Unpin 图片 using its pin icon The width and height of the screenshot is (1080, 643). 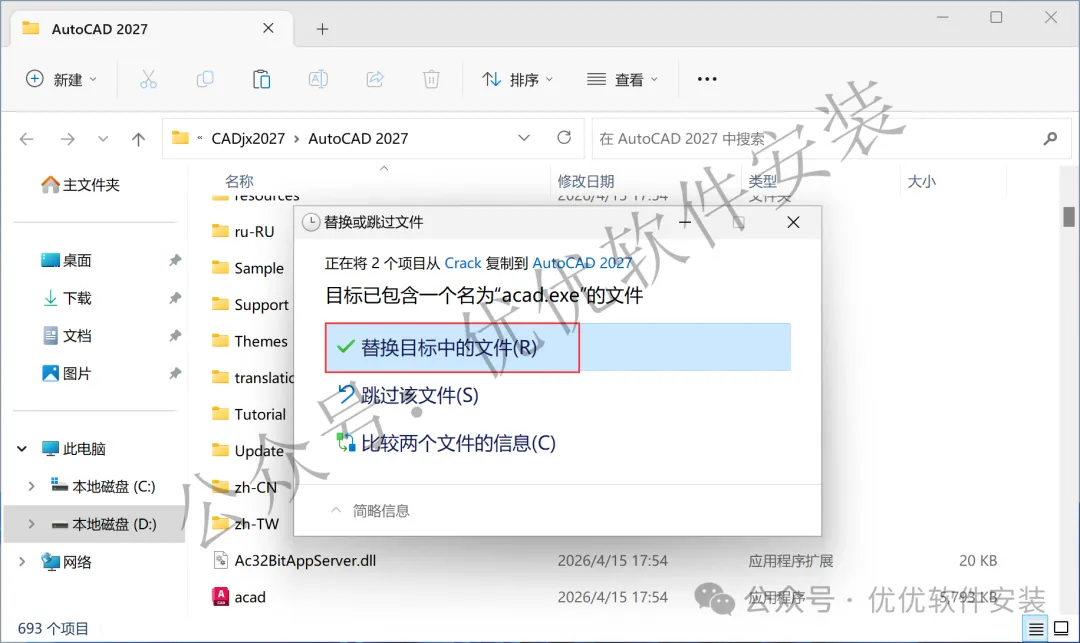[175, 373]
